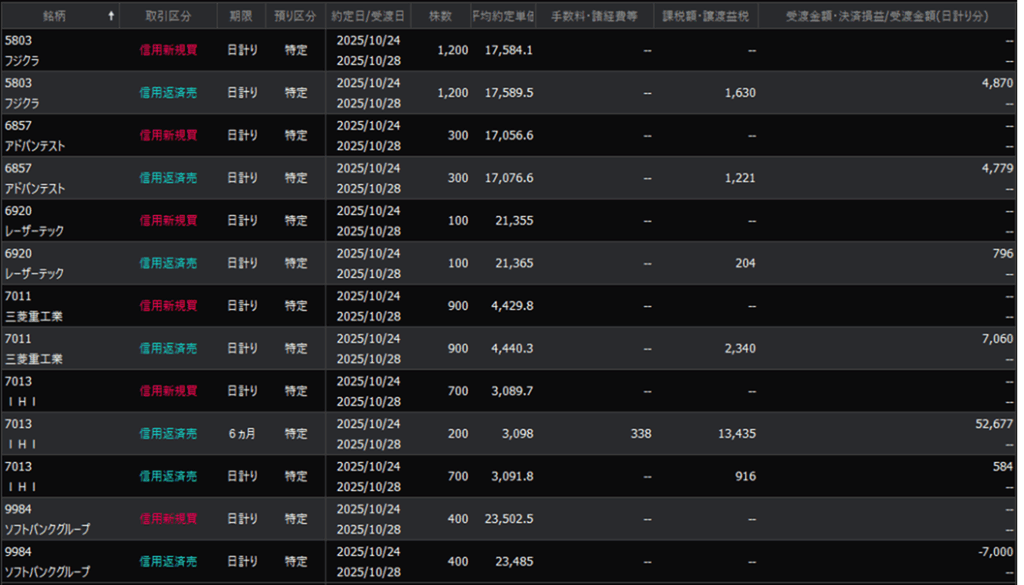Select the IHI 6ヵ月 term cell
Image resolution: width=1024 pixels, height=585 pixels.
[241, 434]
